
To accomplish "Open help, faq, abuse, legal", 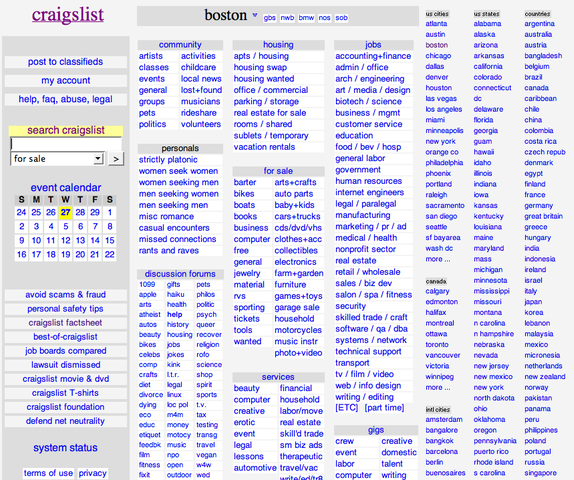I will tap(66, 99).
